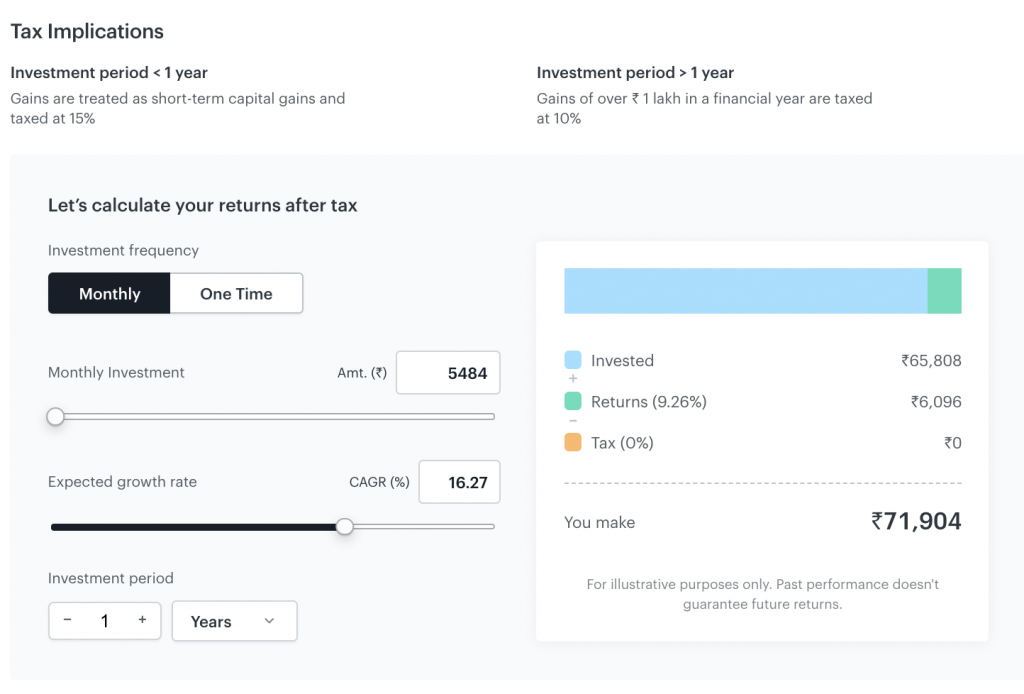
Task: Click the blue Invested legend swatch
Action: [x=573, y=360]
